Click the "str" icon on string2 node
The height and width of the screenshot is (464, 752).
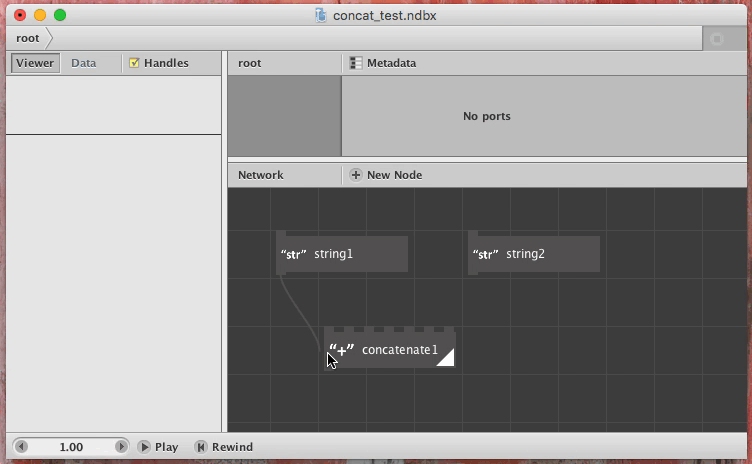pos(485,254)
